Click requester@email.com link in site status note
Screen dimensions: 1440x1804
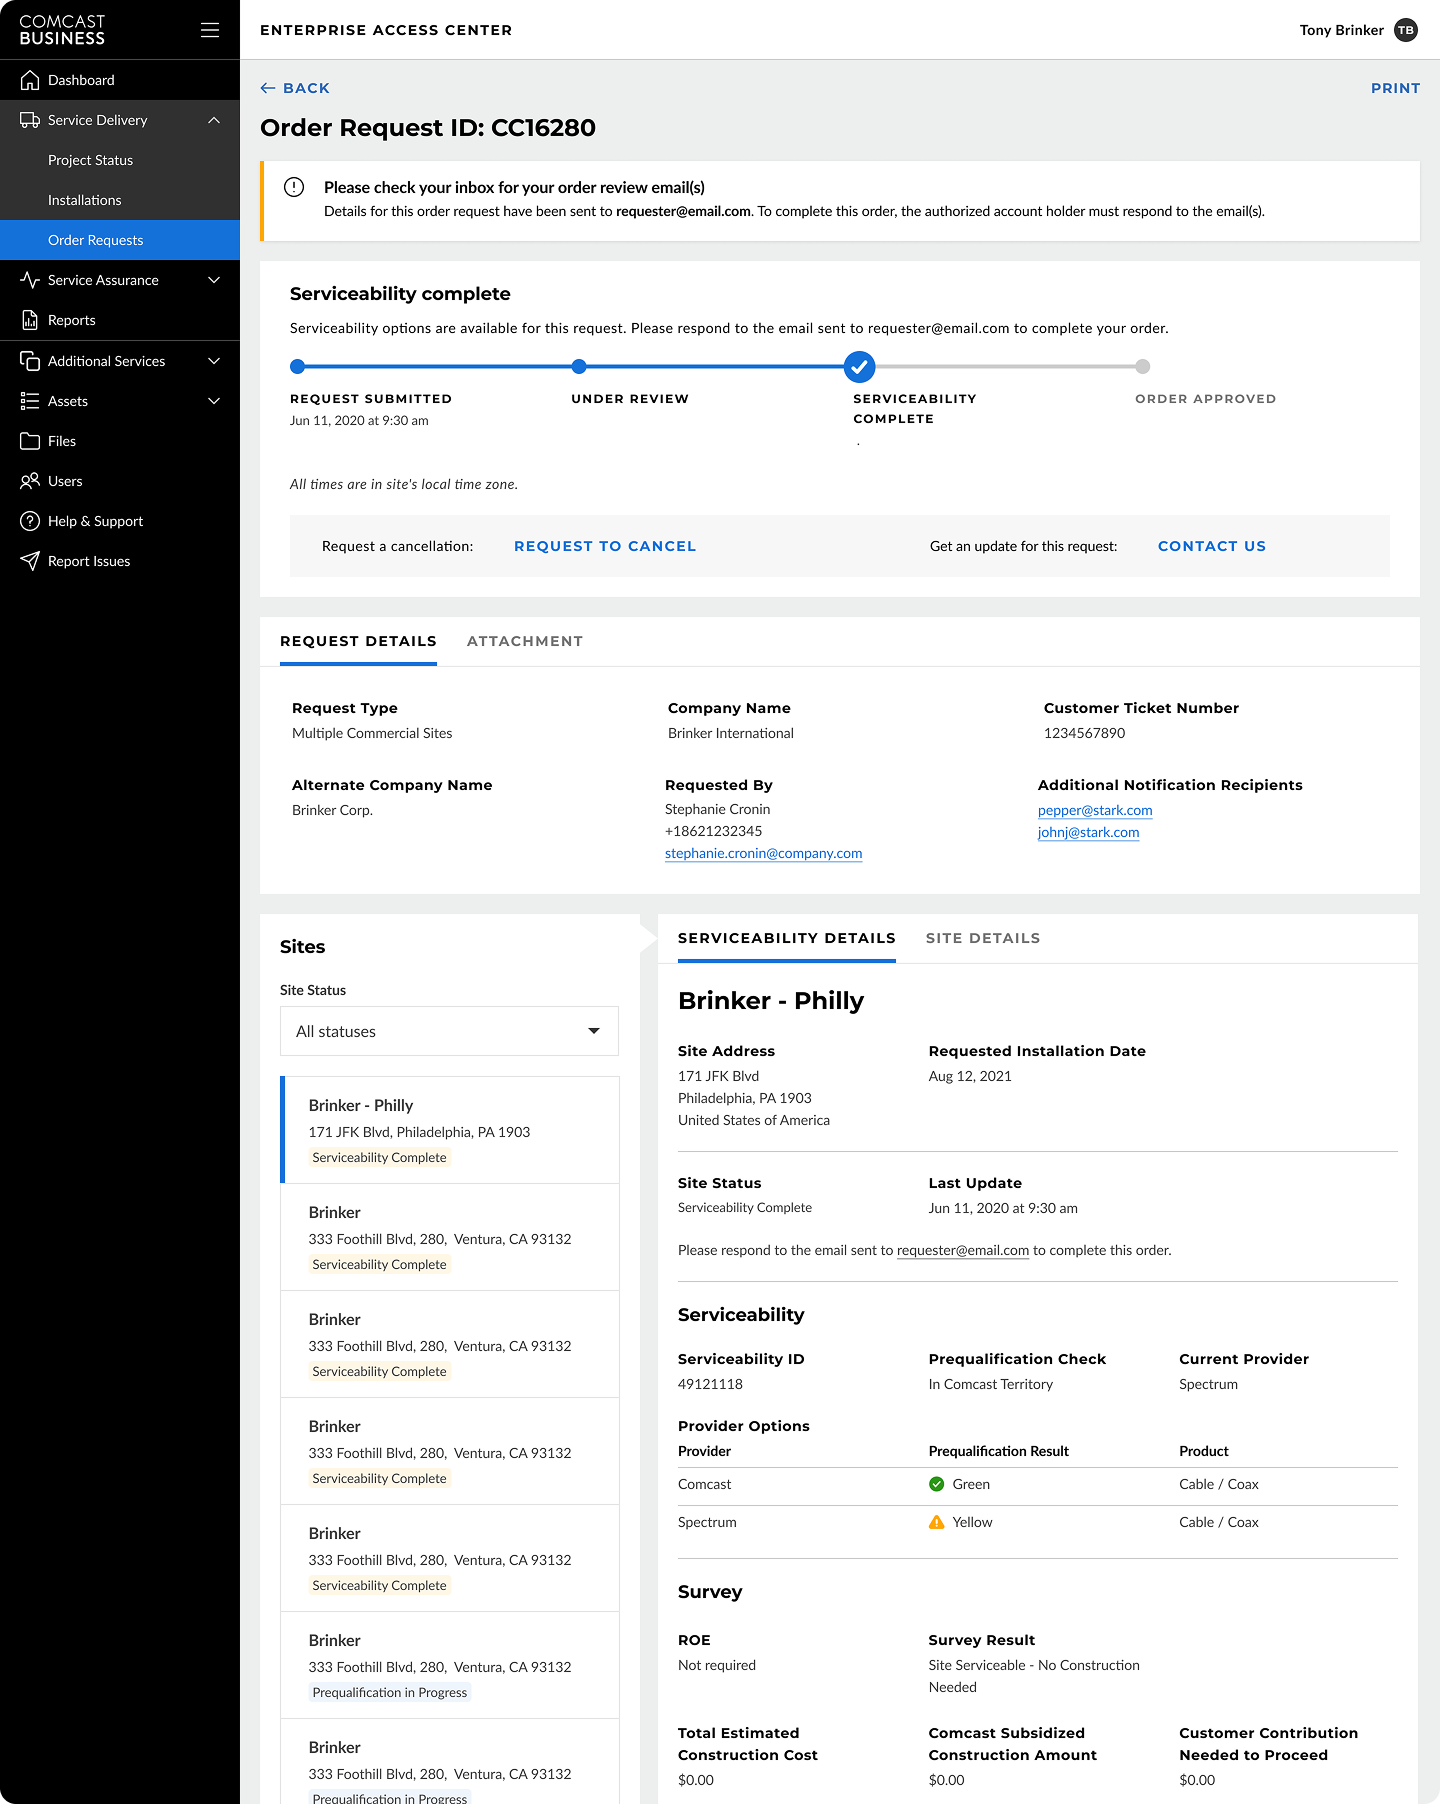pos(963,1250)
